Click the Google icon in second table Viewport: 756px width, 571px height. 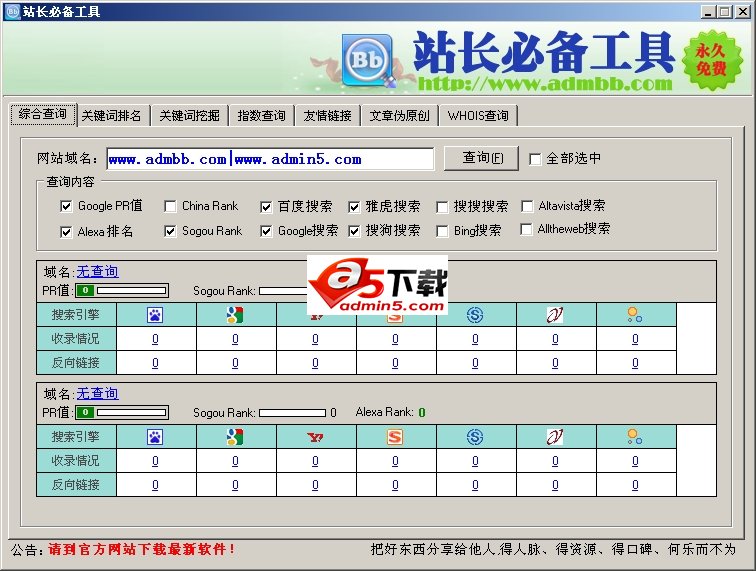tap(235, 437)
